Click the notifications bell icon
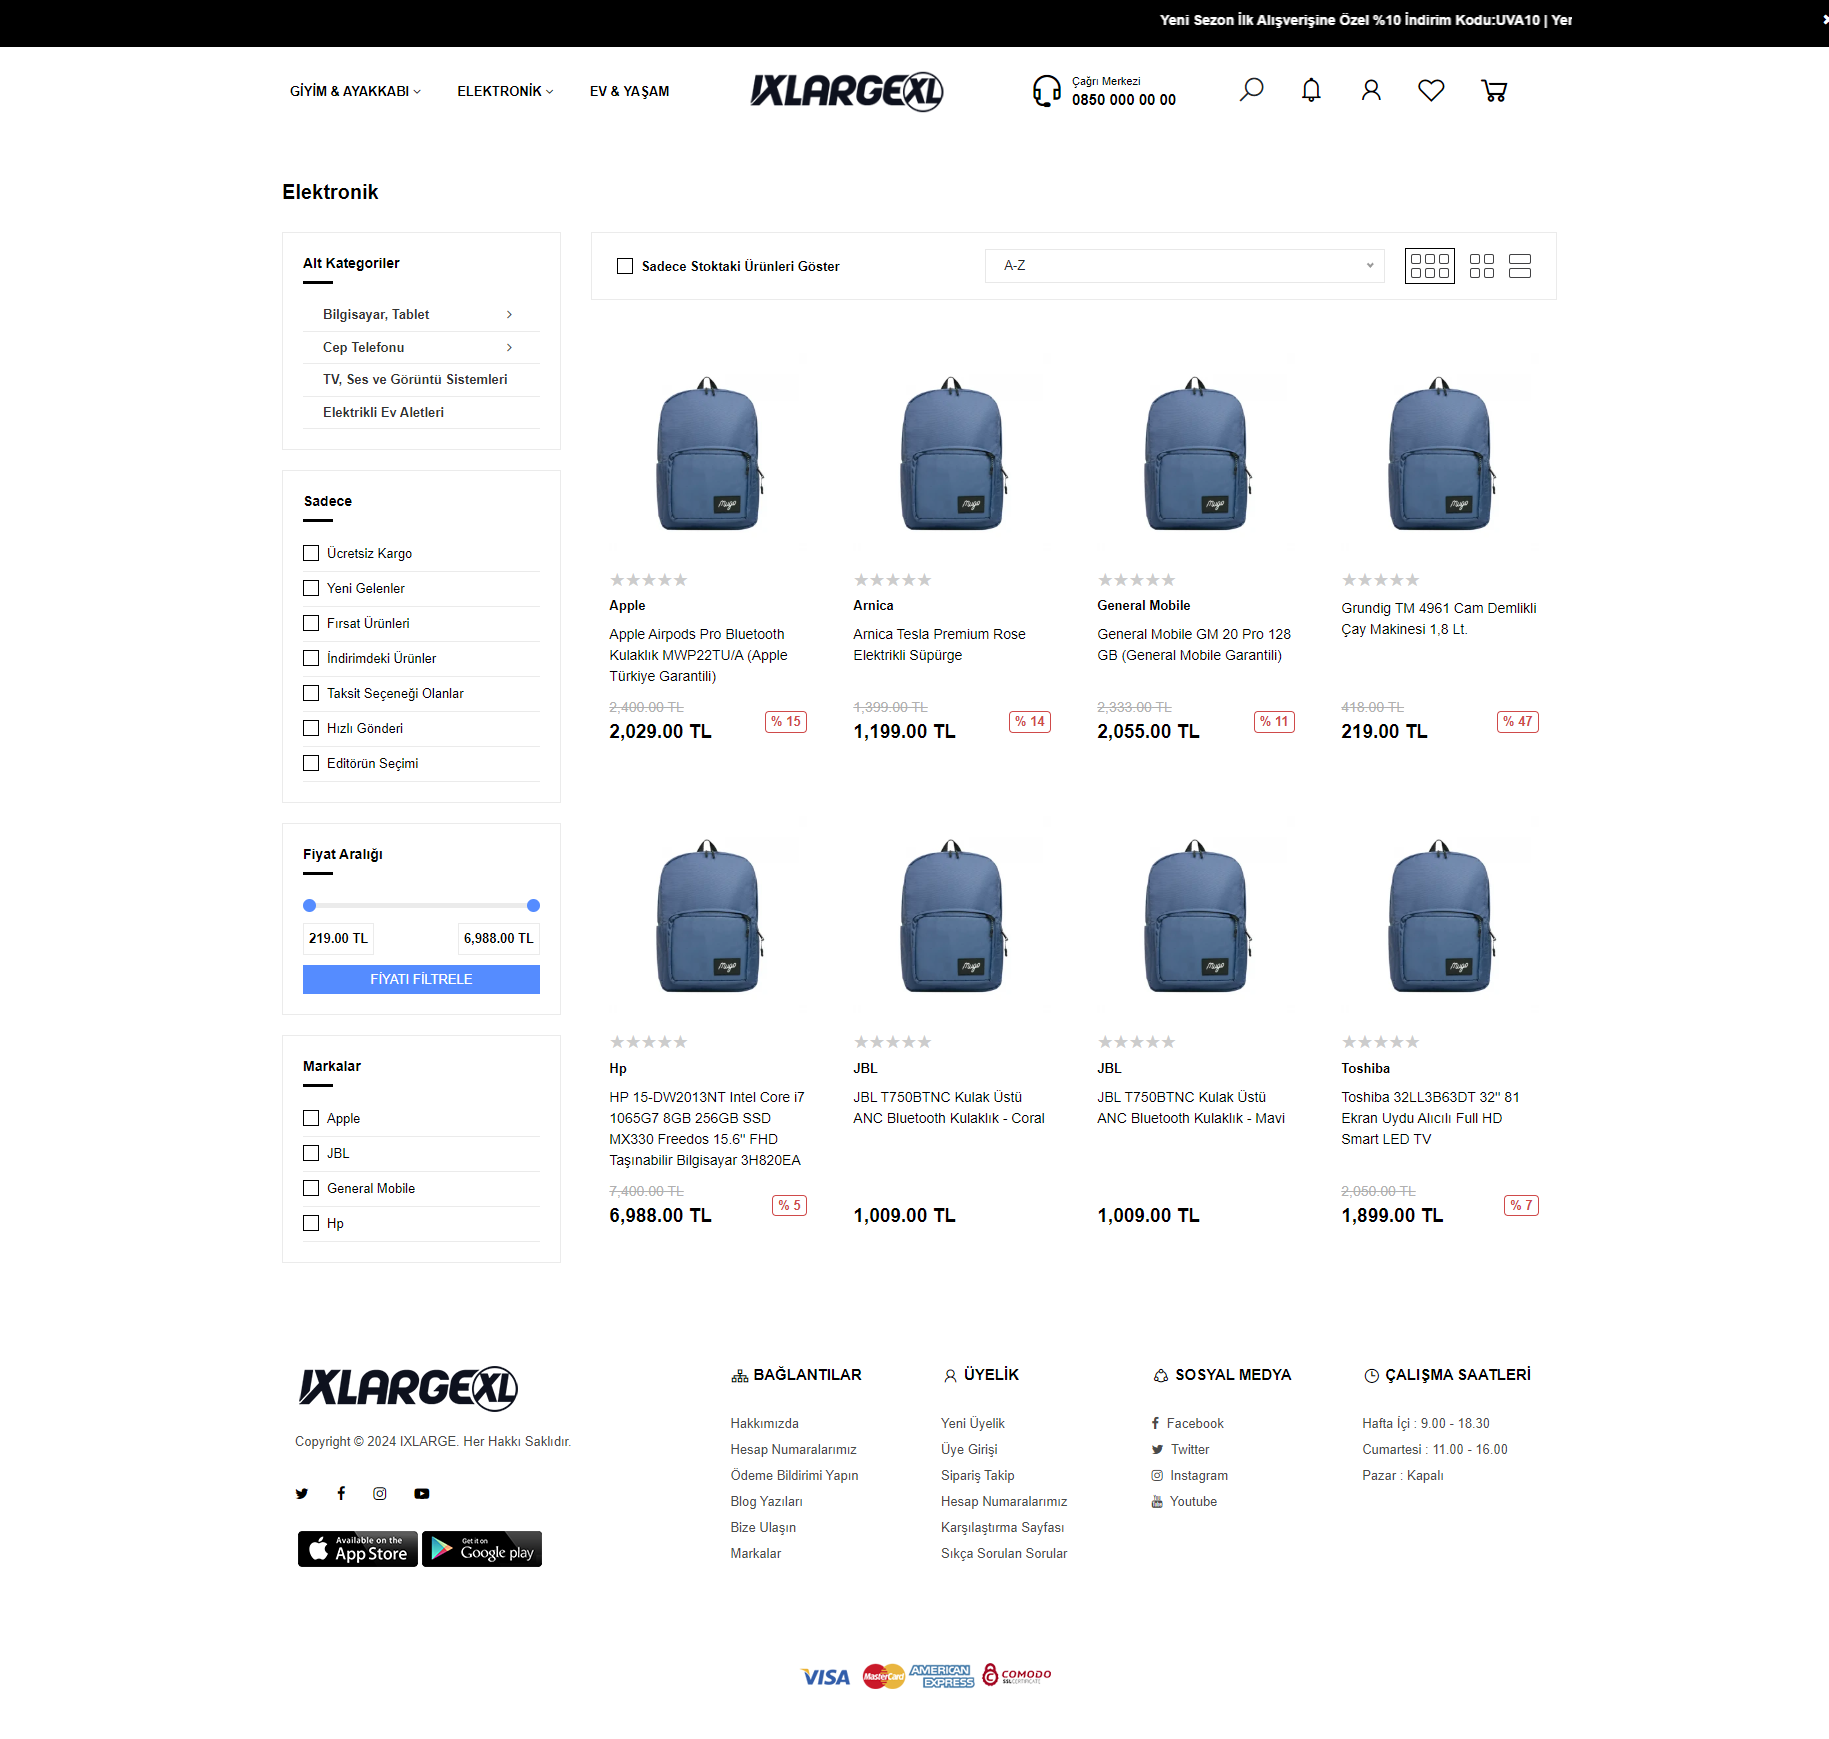1829x1739 pixels. (x=1311, y=90)
